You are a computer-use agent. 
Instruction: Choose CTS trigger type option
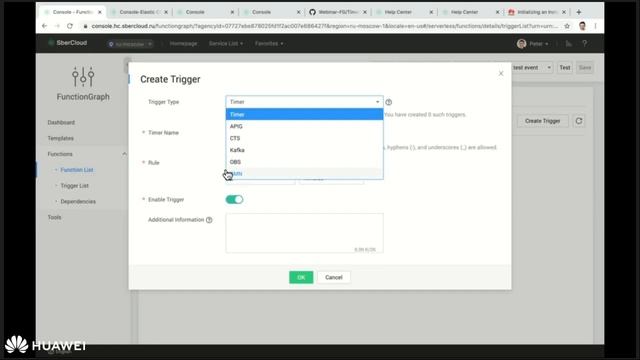(304, 138)
